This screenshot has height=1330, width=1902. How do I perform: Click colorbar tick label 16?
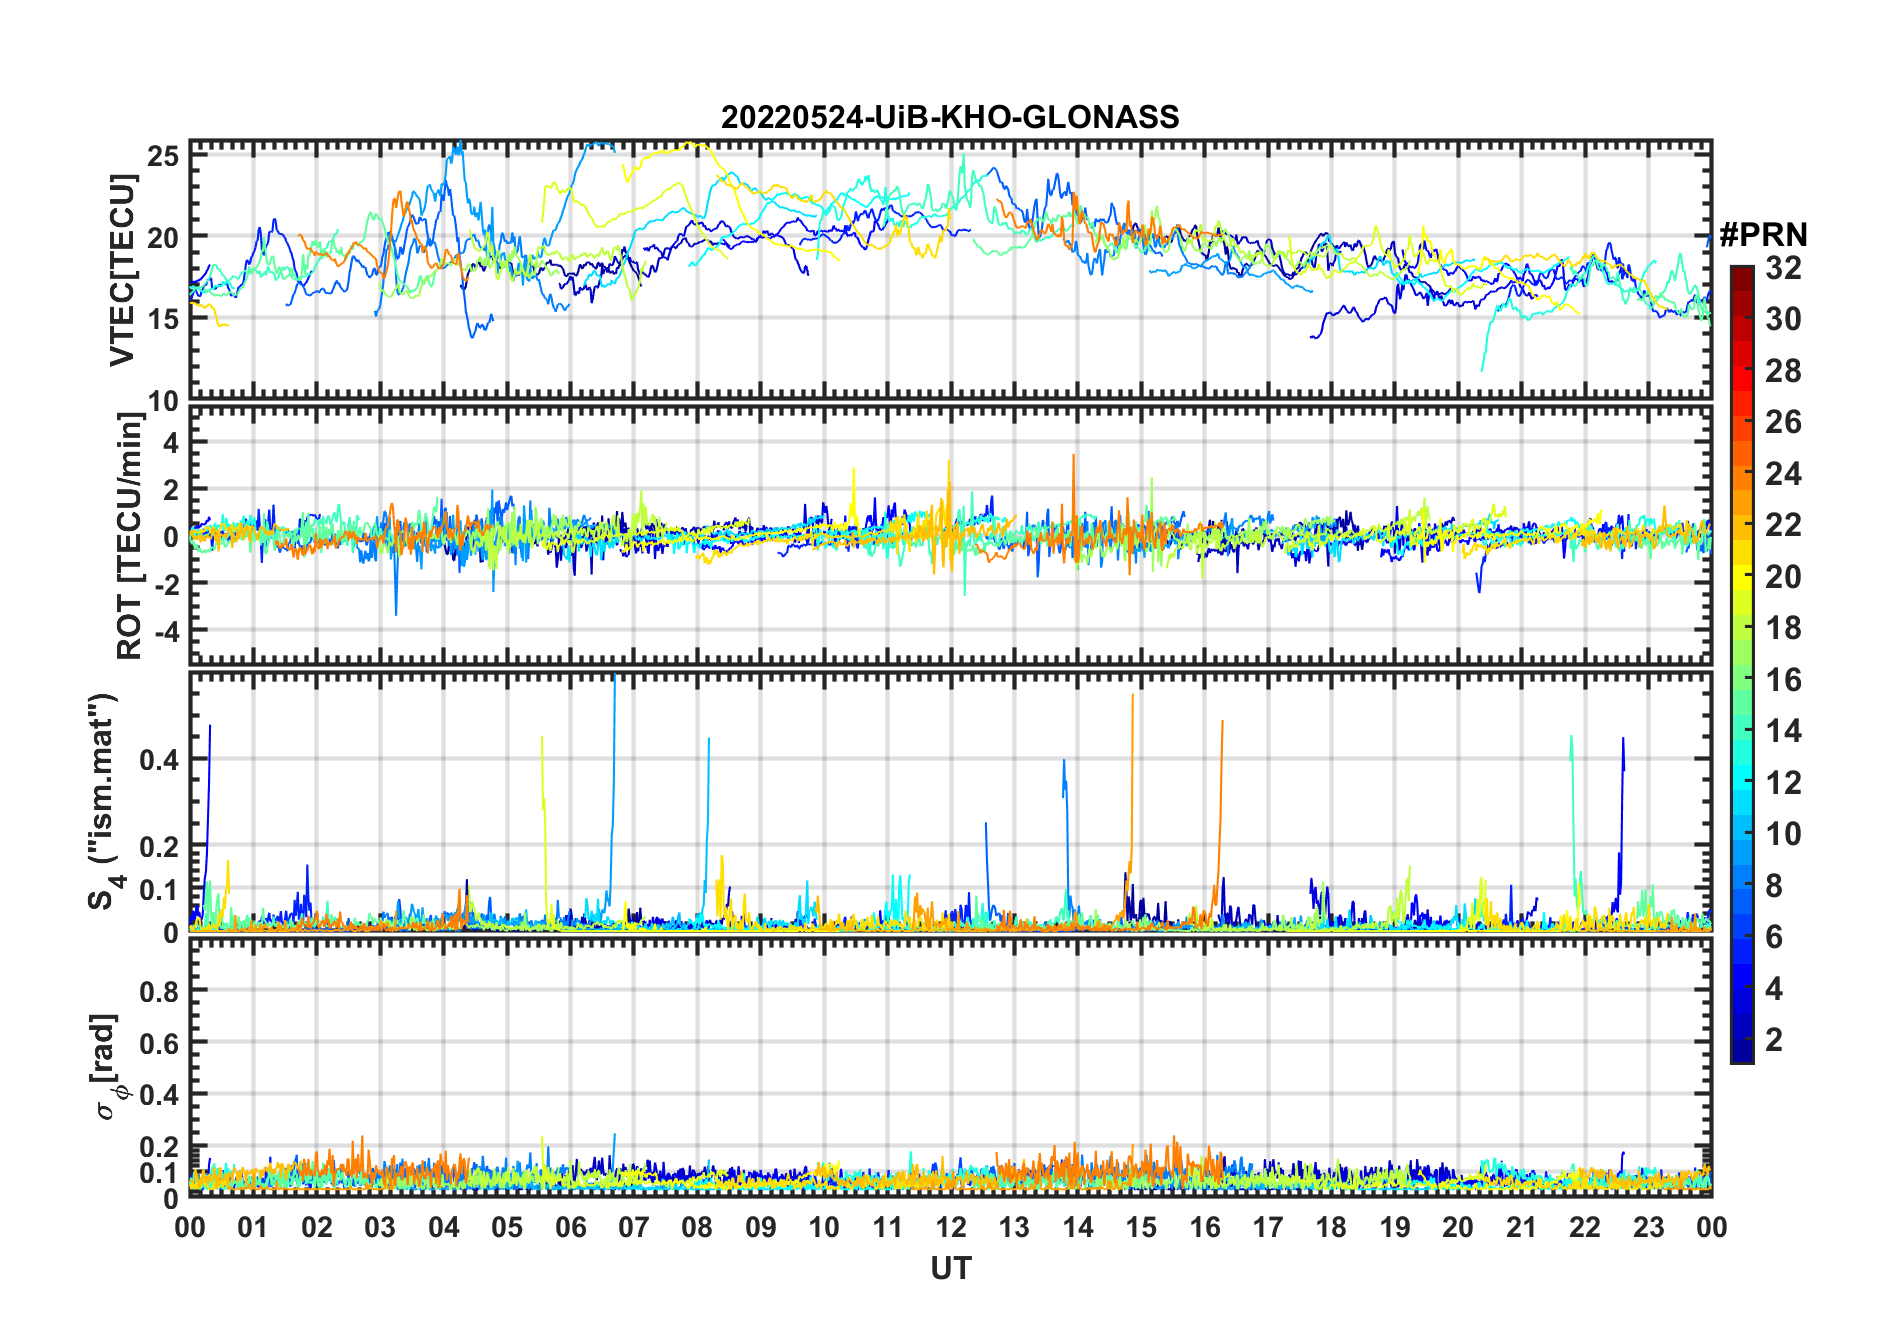tap(1783, 680)
